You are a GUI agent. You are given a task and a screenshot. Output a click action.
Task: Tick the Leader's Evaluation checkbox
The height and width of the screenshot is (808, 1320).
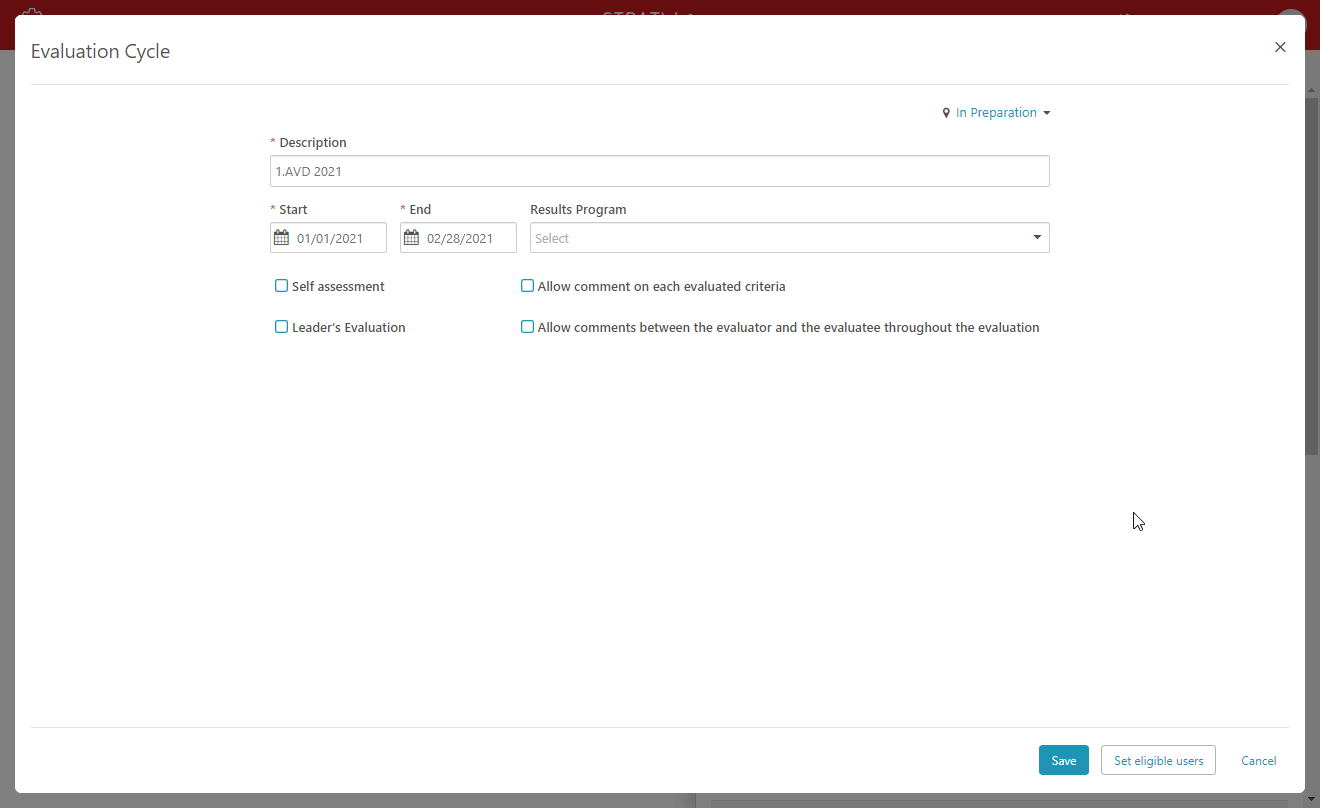click(x=281, y=327)
